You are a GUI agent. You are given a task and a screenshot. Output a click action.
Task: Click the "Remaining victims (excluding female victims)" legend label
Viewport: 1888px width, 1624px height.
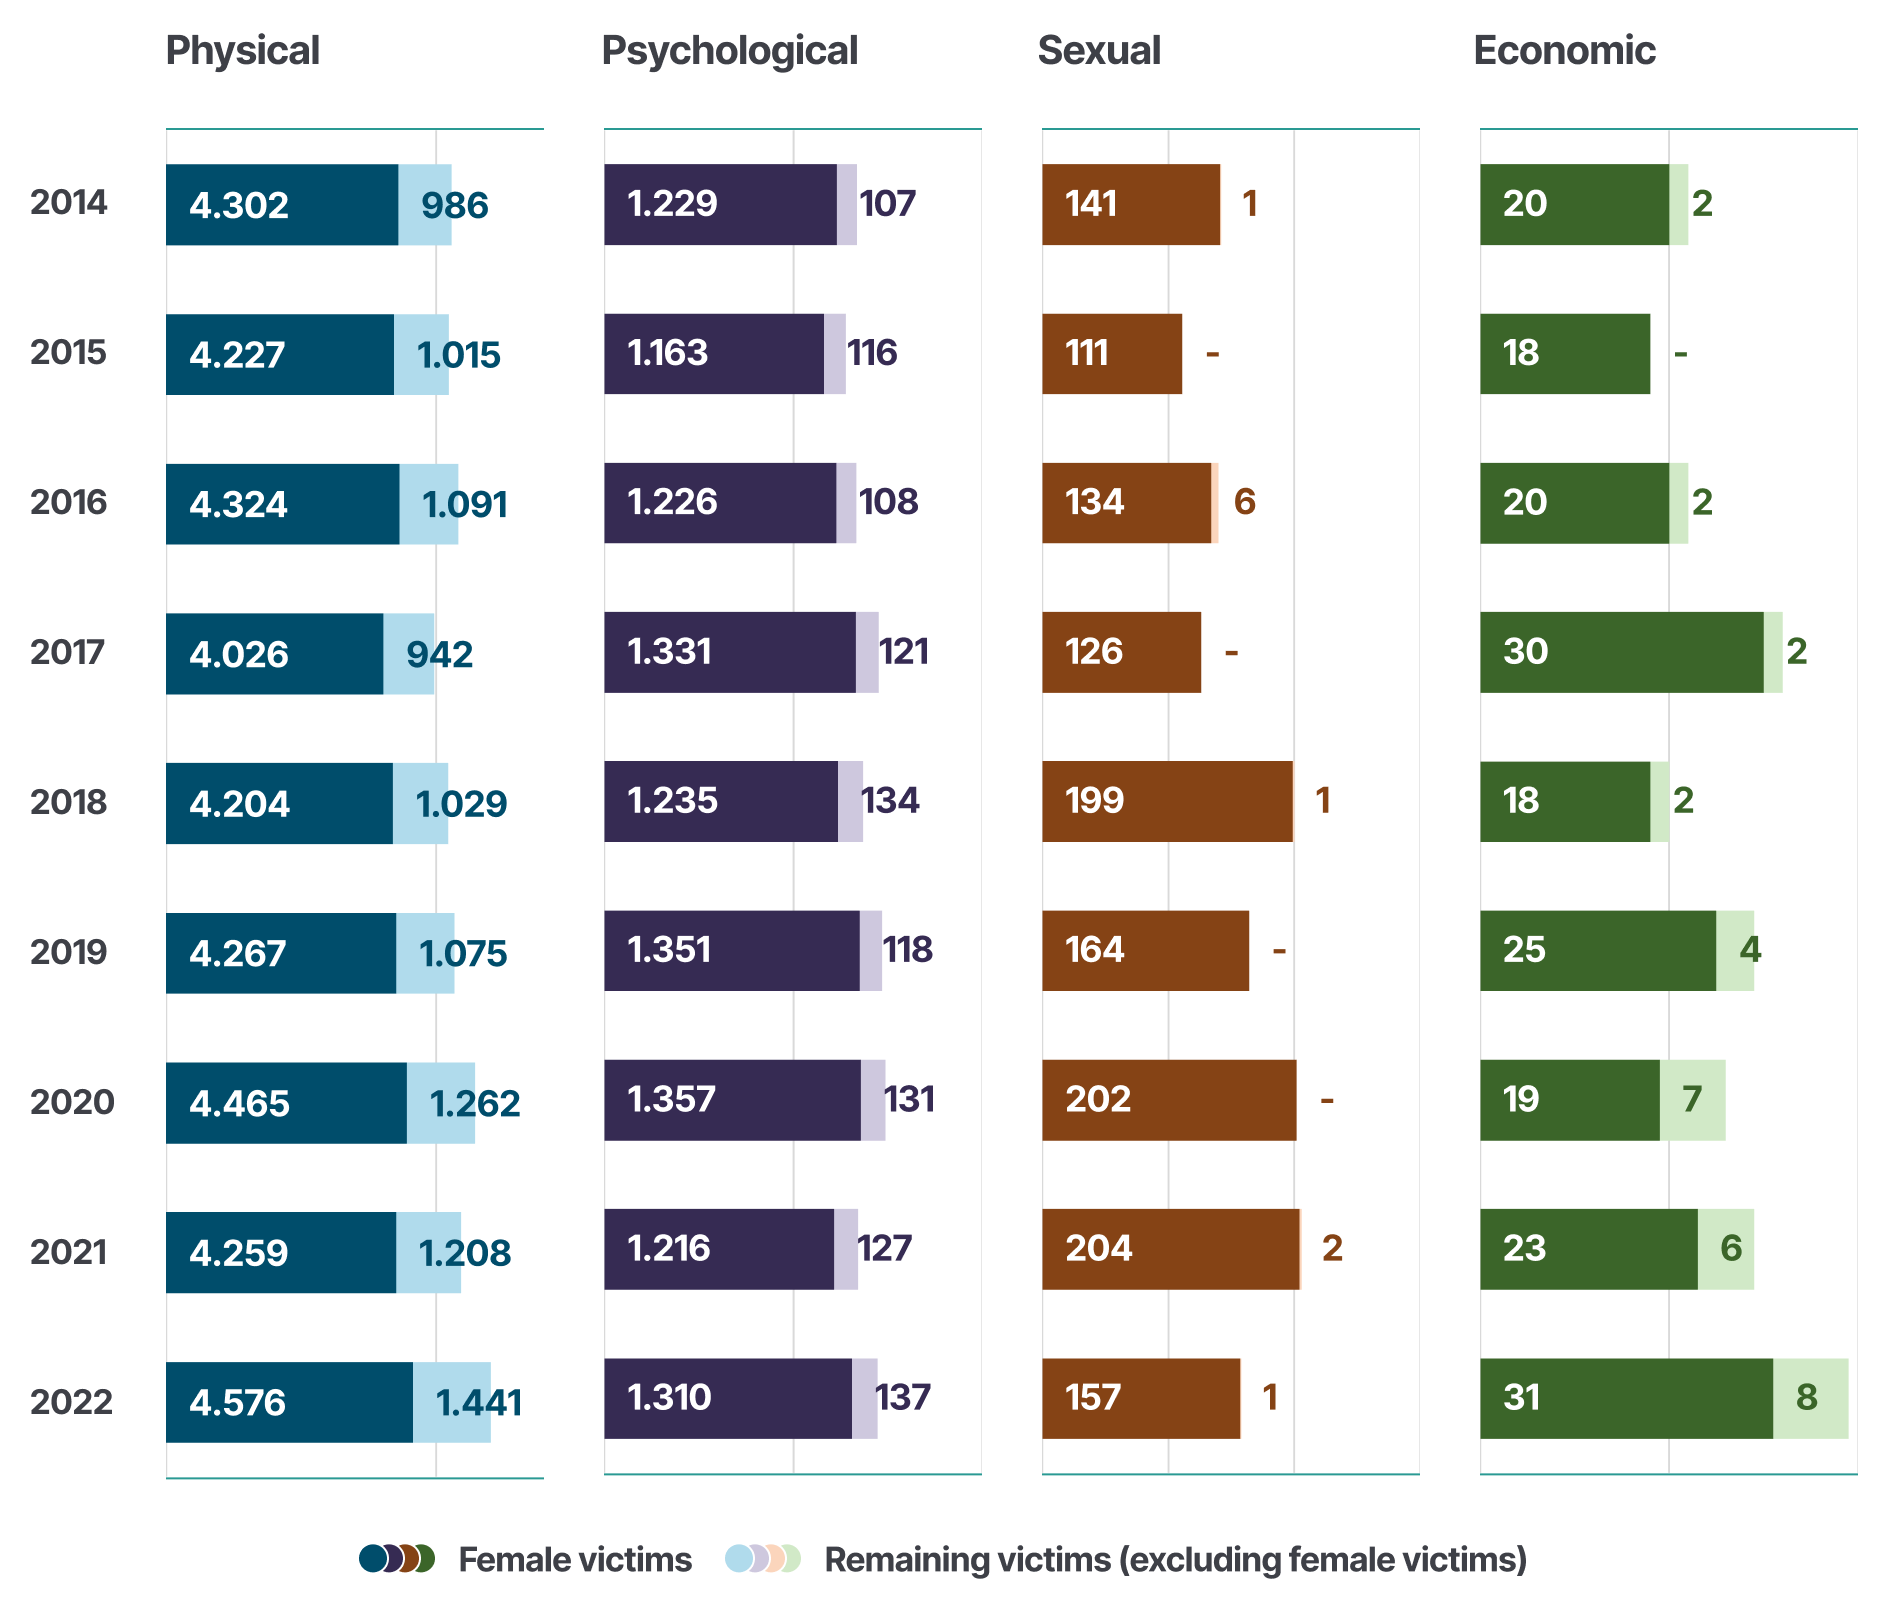[x=1175, y=1560]
